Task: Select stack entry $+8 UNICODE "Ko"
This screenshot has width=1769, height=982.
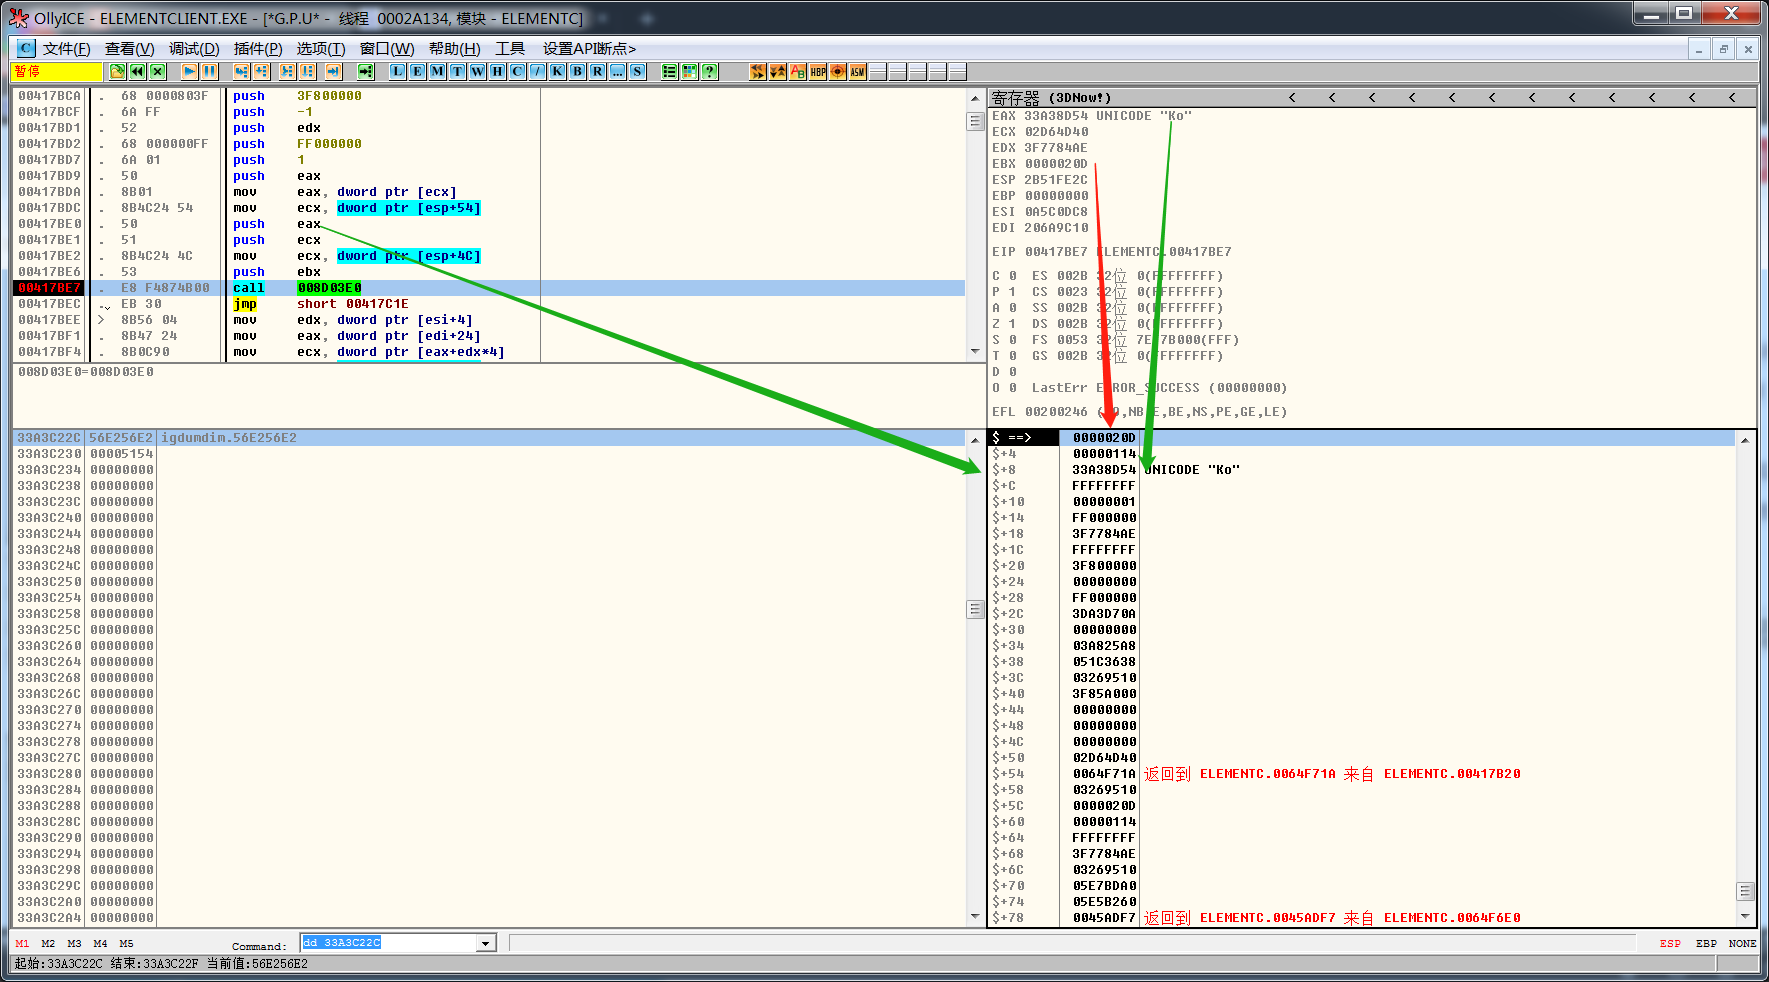Action: [1361, 470]
